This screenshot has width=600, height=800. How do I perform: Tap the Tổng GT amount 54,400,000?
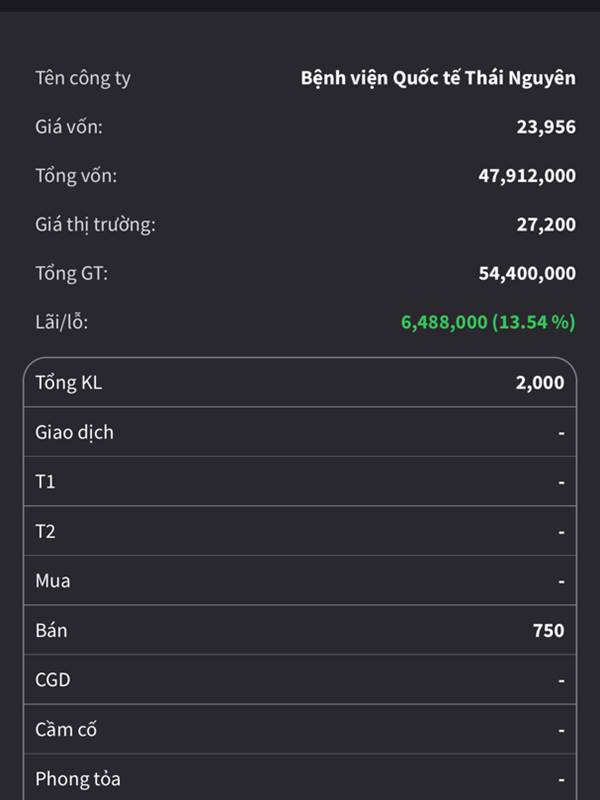pos(527,273)
